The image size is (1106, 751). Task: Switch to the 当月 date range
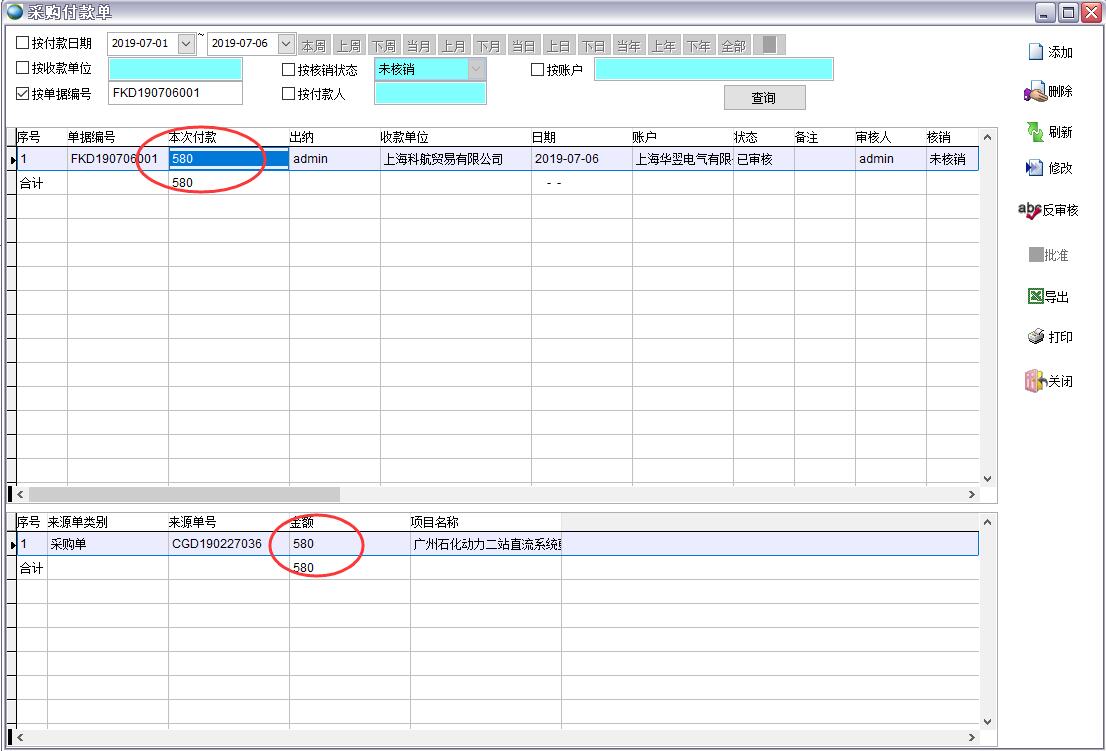pyautogui.click(x=420, y=44)
